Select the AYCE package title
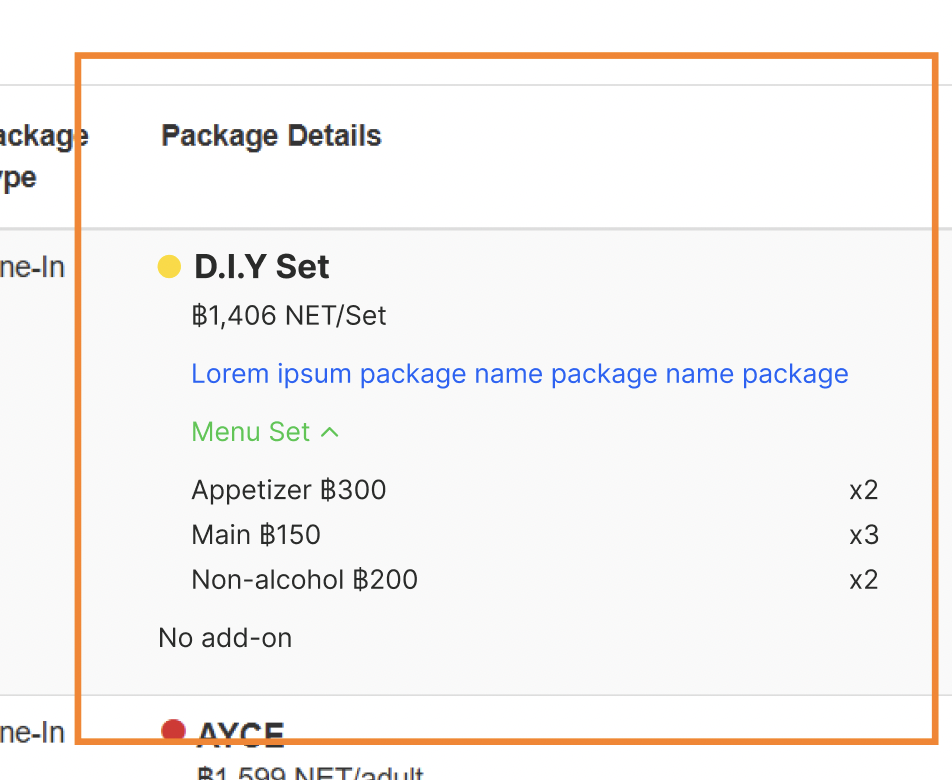Image resolution: width=952 pixels, height=780 pixels. coord(241,736)
